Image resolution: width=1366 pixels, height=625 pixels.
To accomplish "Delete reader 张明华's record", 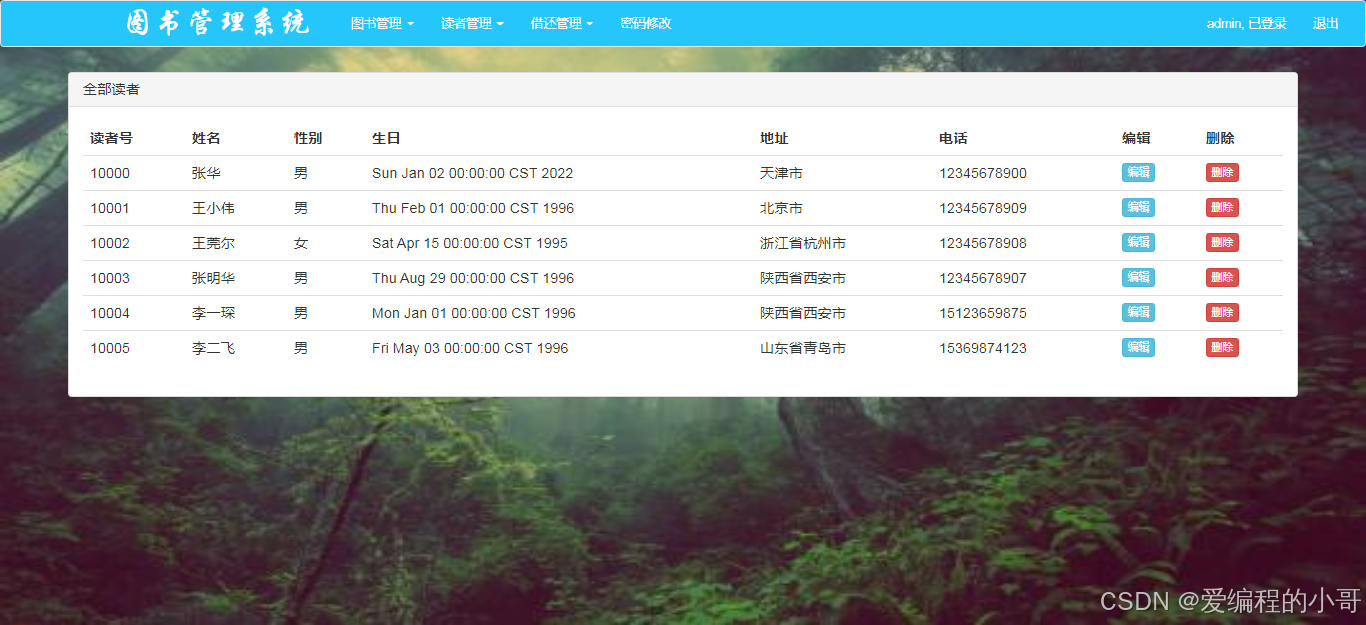I will click(x=1221, y=277).
